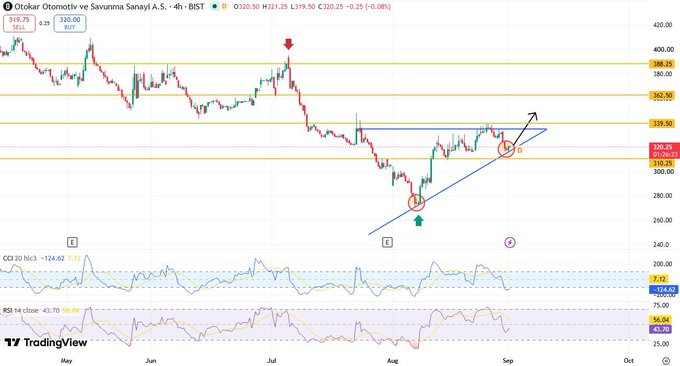The image size is (680, 366).
Task: Select the 310.25 price level label
Action: coord(662,163)
